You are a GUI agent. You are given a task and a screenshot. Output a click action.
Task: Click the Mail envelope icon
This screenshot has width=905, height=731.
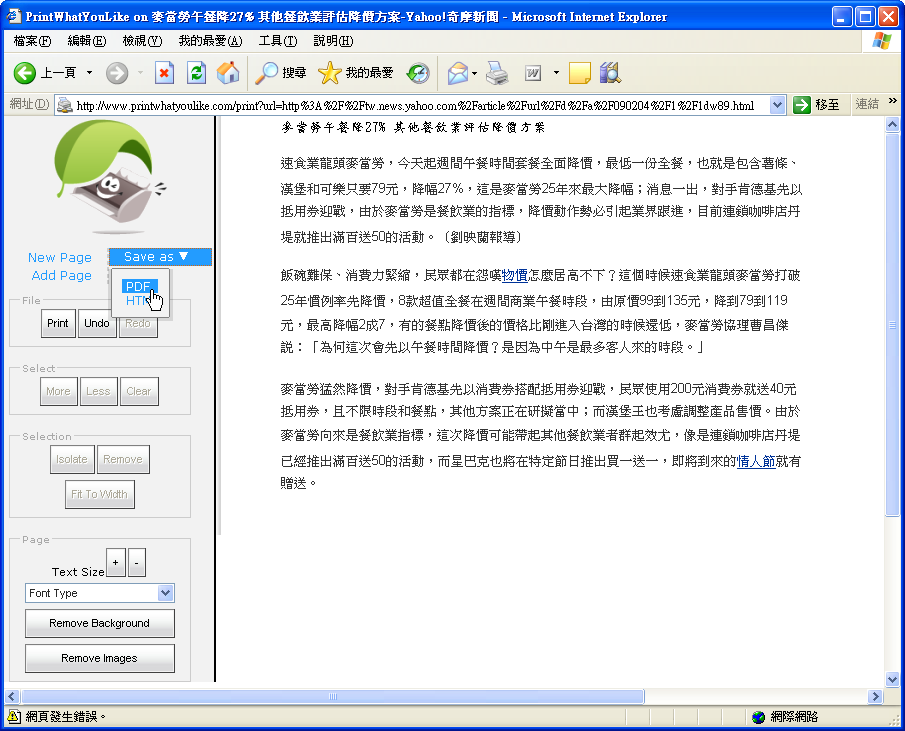458,73
